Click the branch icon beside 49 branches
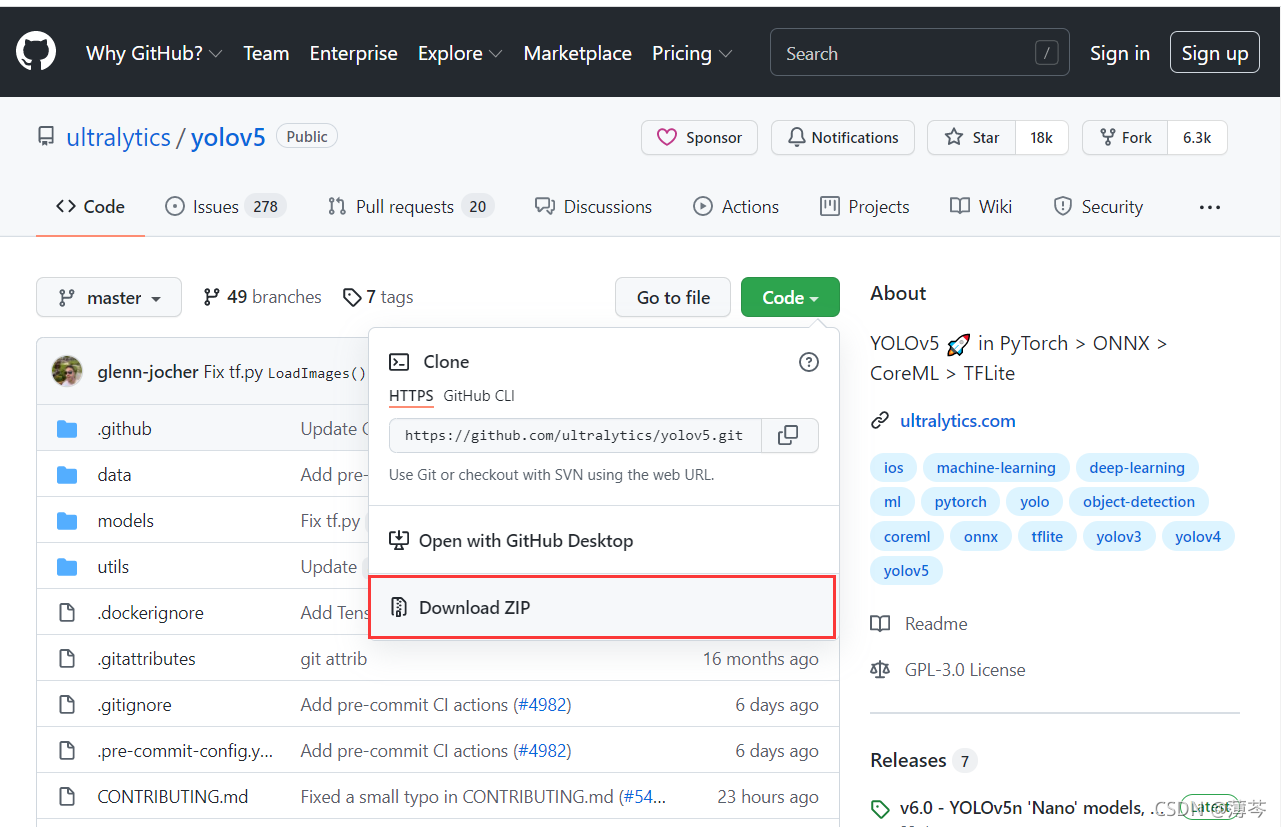The image size is (1281, 827). pos(211,297)
